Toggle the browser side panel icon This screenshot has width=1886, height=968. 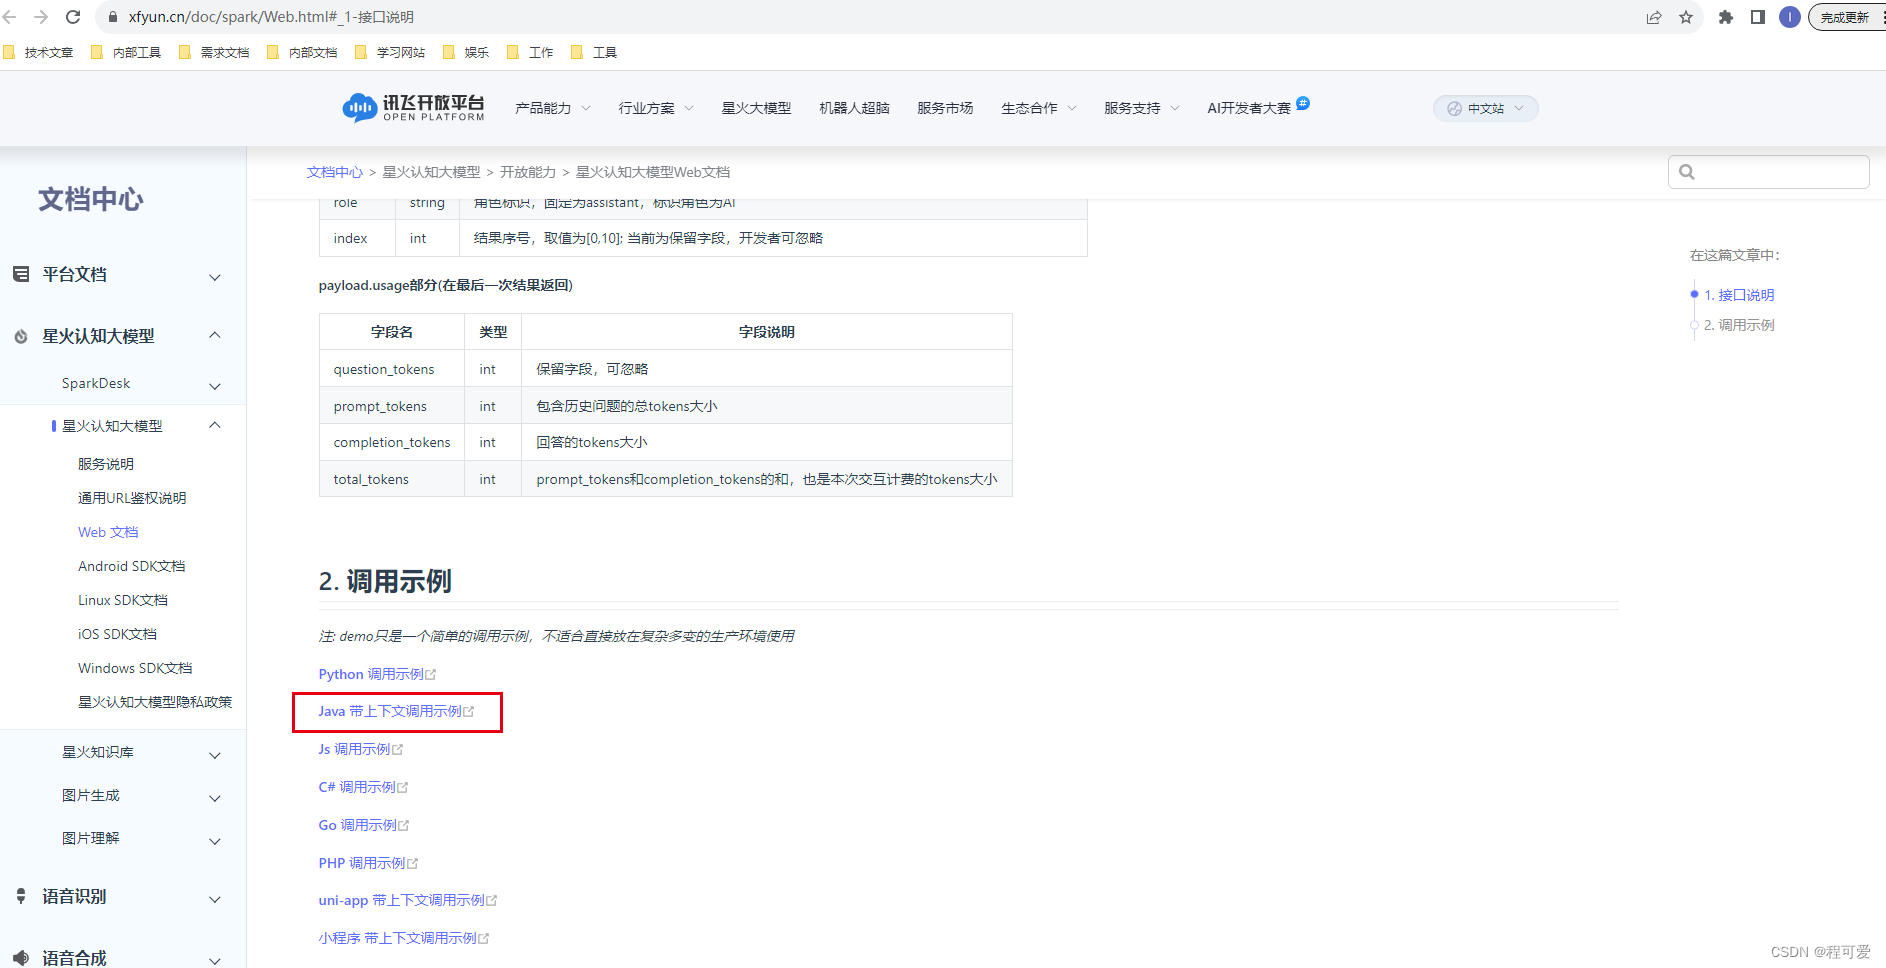1758,17
